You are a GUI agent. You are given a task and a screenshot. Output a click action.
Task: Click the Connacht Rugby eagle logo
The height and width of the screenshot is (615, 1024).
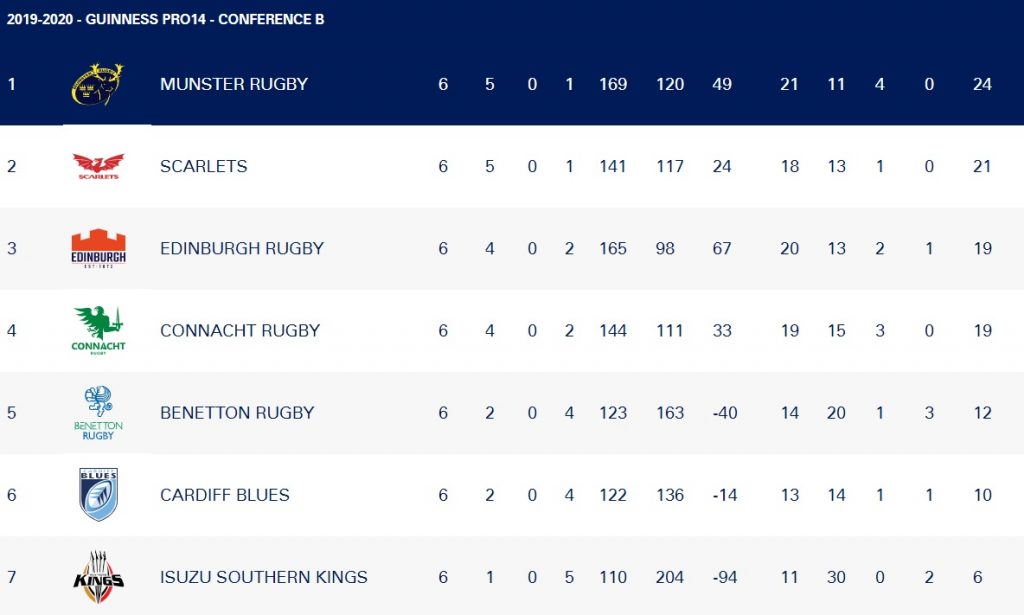[x=98, y=330]
